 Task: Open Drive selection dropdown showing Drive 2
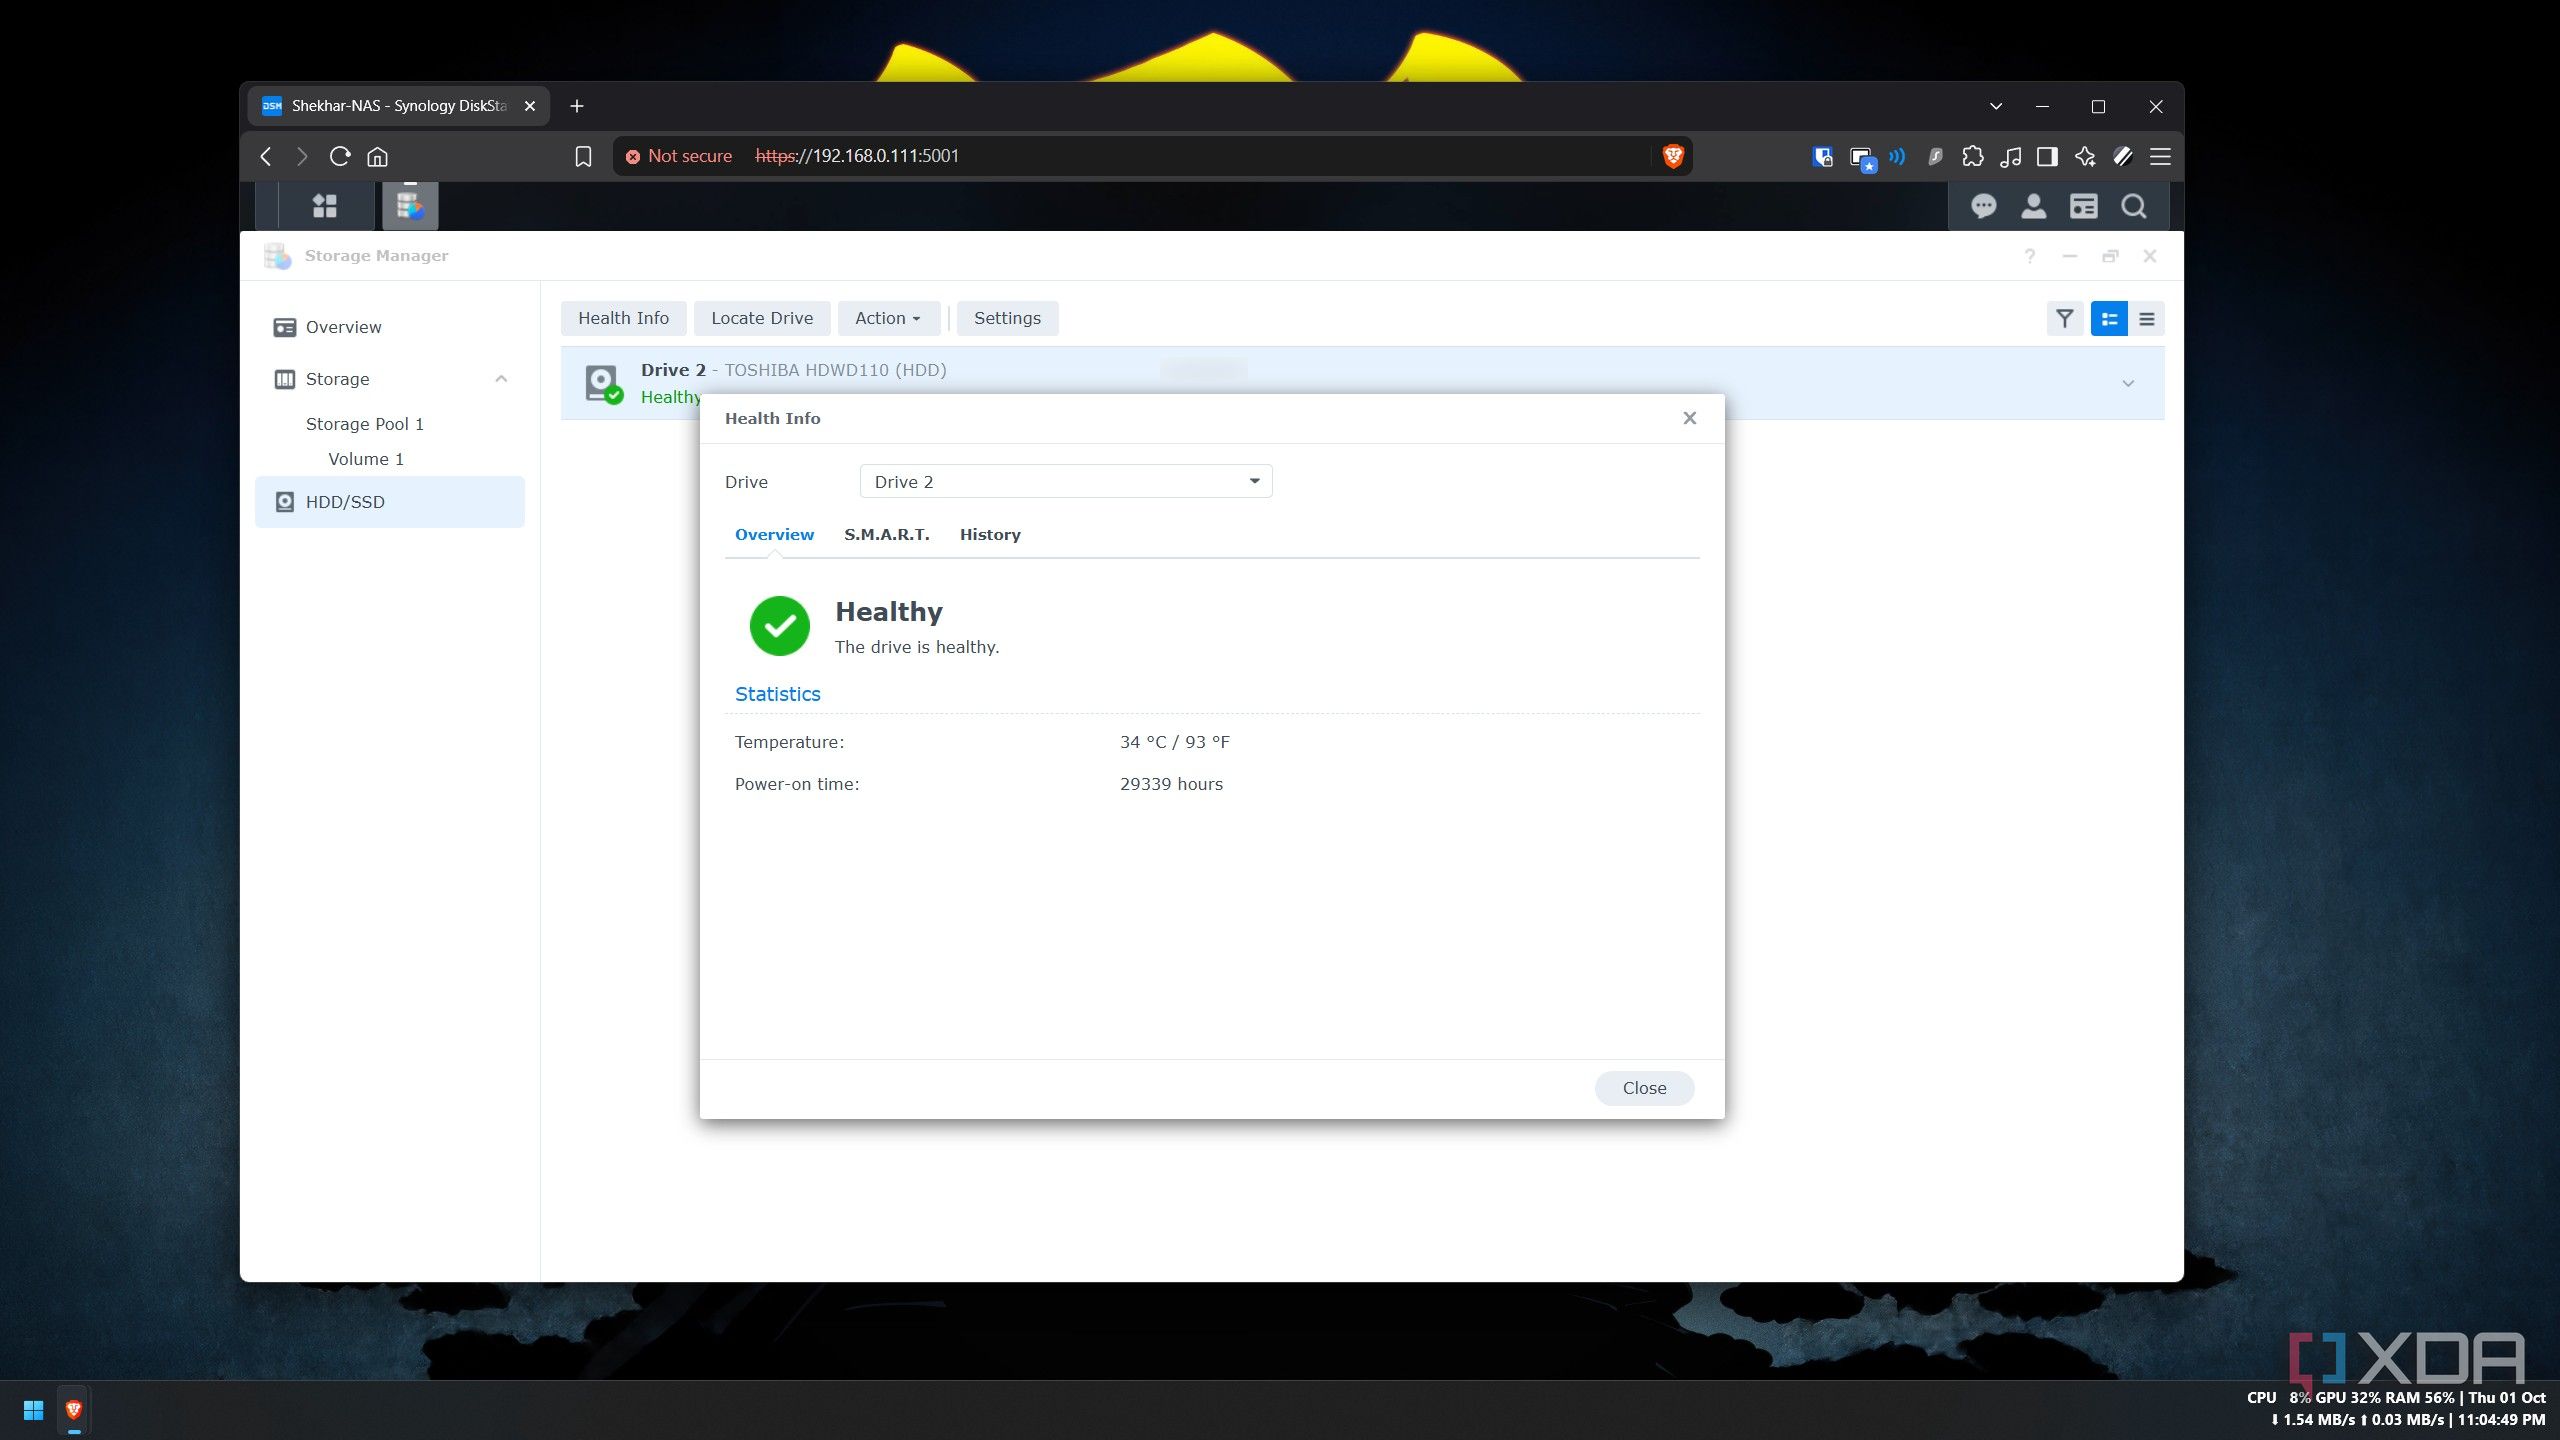[x=1066, y=481]
